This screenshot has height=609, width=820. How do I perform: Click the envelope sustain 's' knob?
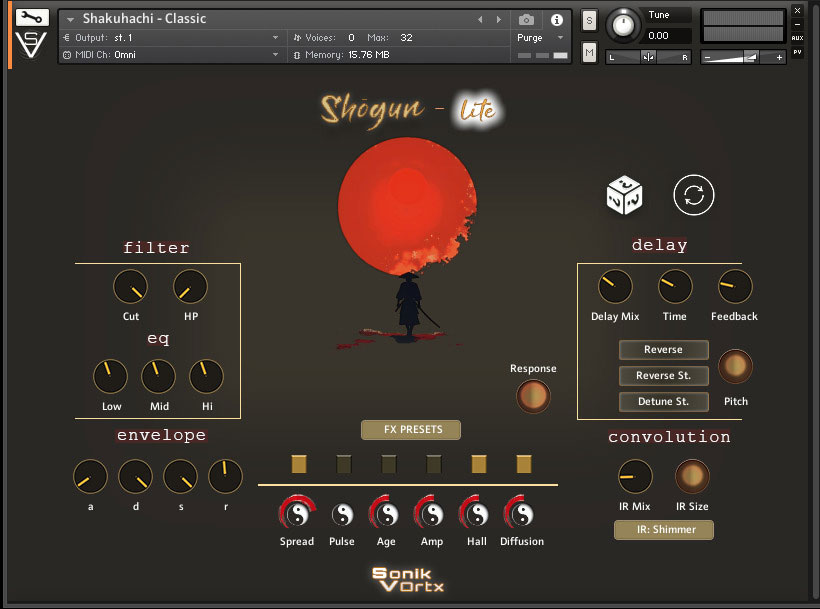point(180,476)
